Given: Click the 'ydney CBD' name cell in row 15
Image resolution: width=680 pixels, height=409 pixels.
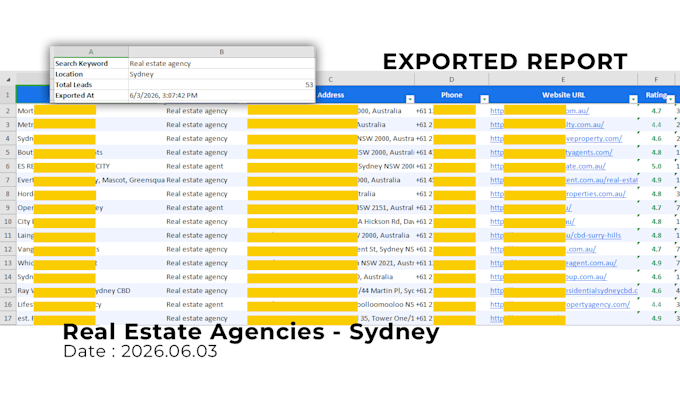Looking at the screenshot, I should [113, 291].
